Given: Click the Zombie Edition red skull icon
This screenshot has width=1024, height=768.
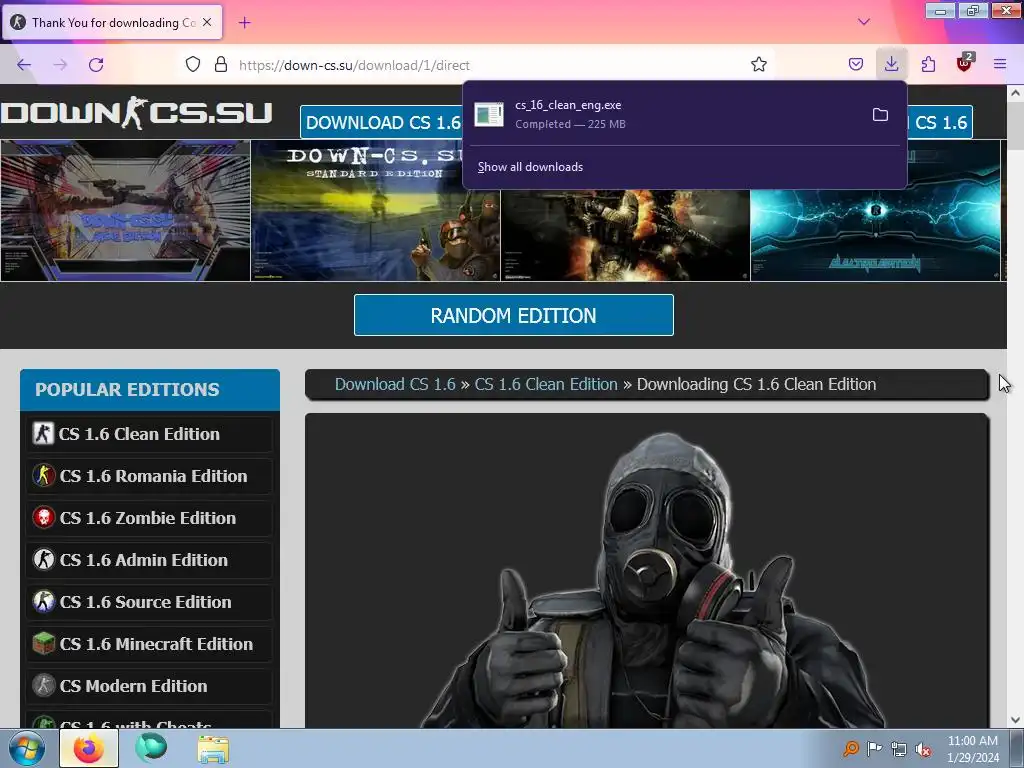Looking at the screenshot, I should coord(44,518).
